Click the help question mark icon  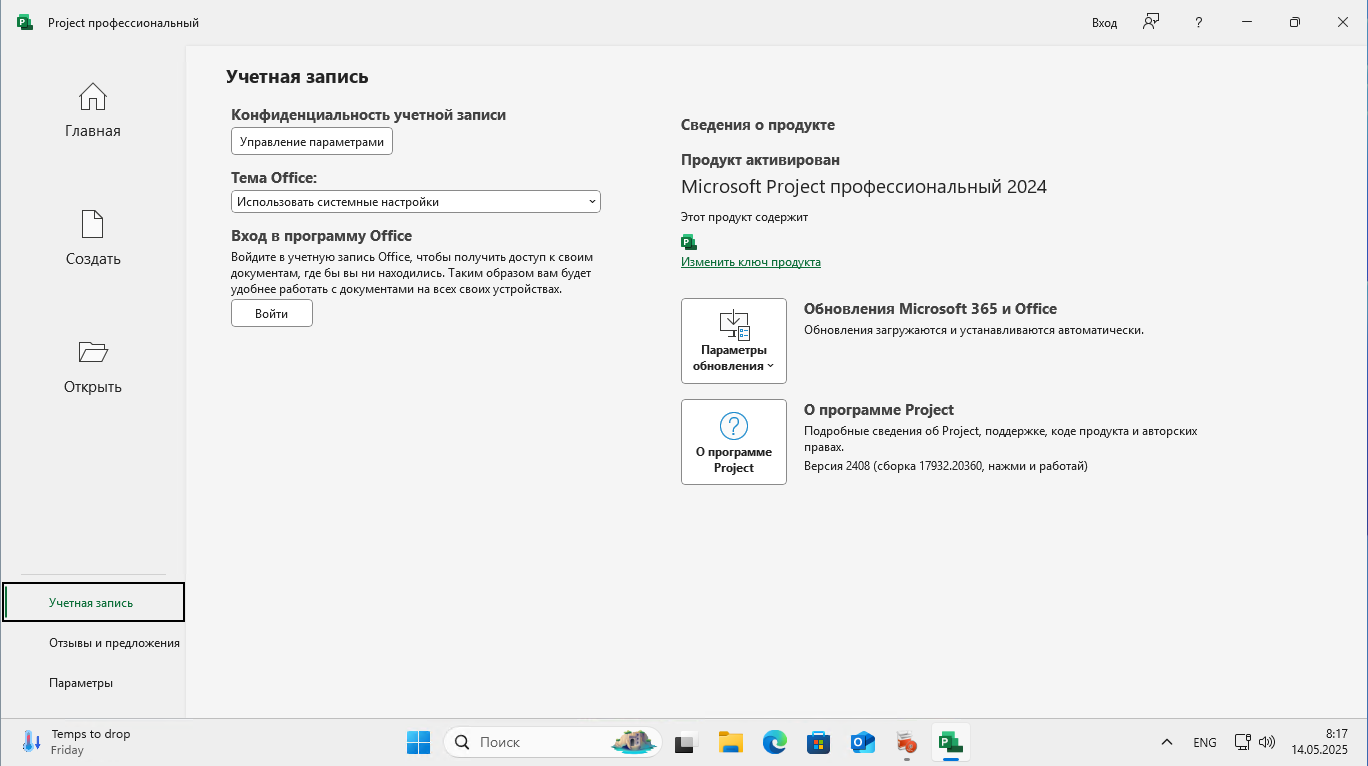click(x=1198, y=23)
